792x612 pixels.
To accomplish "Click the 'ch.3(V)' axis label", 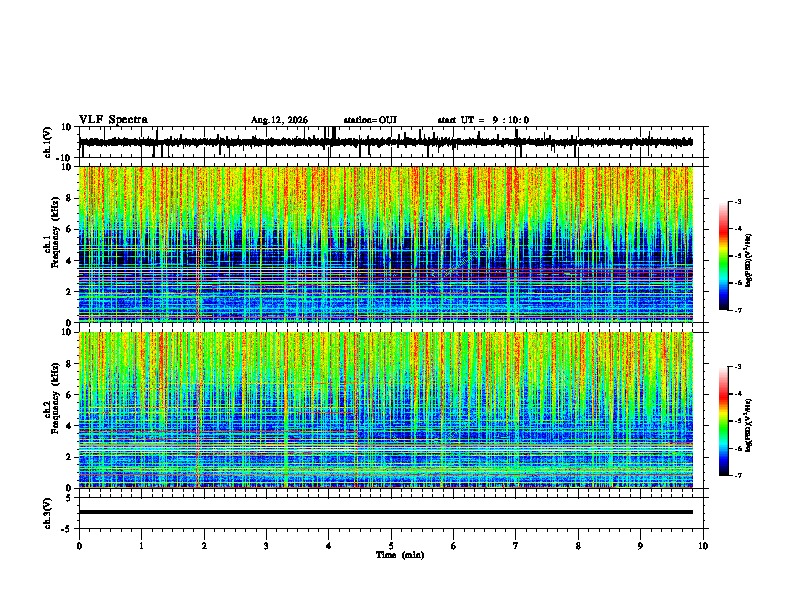I will pos(48,513).
